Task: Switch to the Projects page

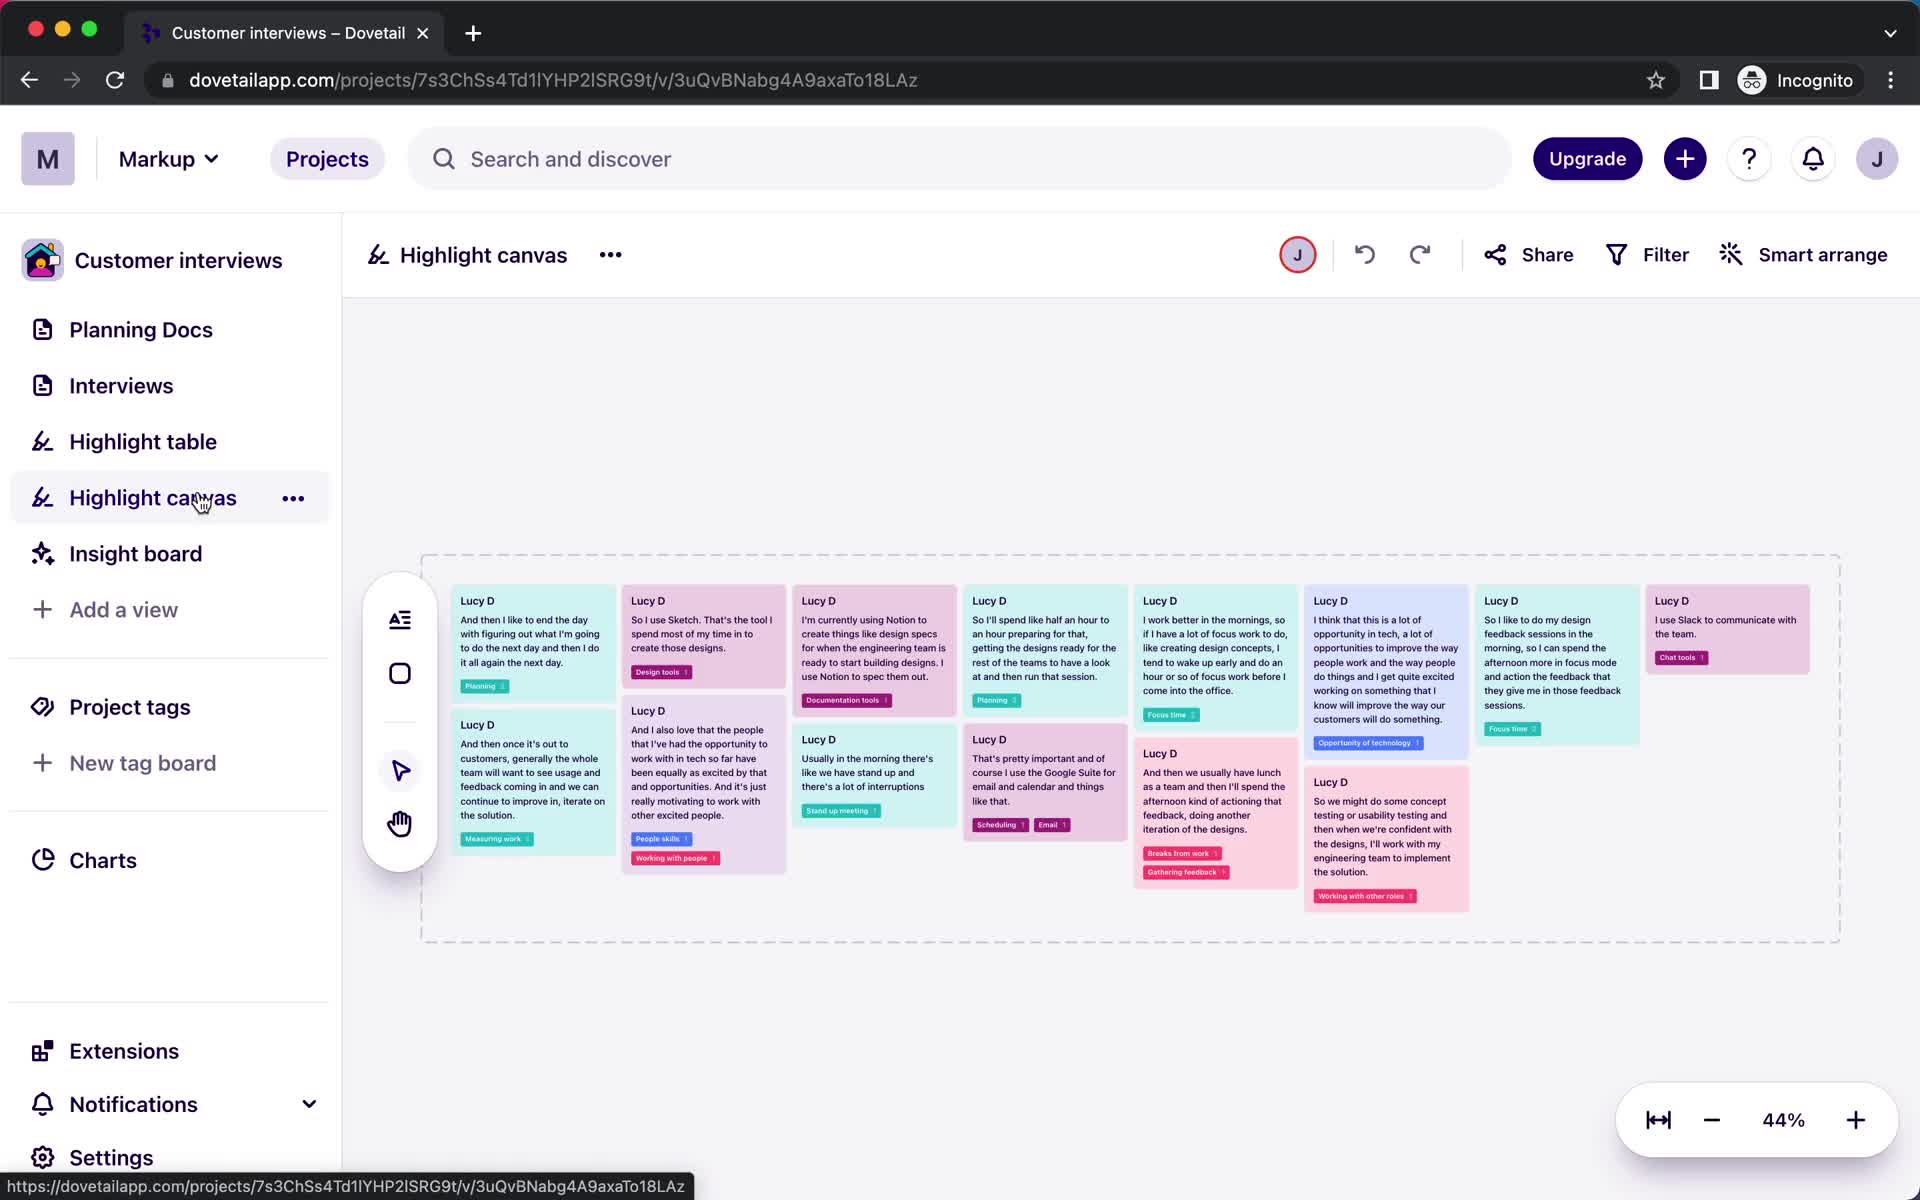Action: (x=327, y=158)
